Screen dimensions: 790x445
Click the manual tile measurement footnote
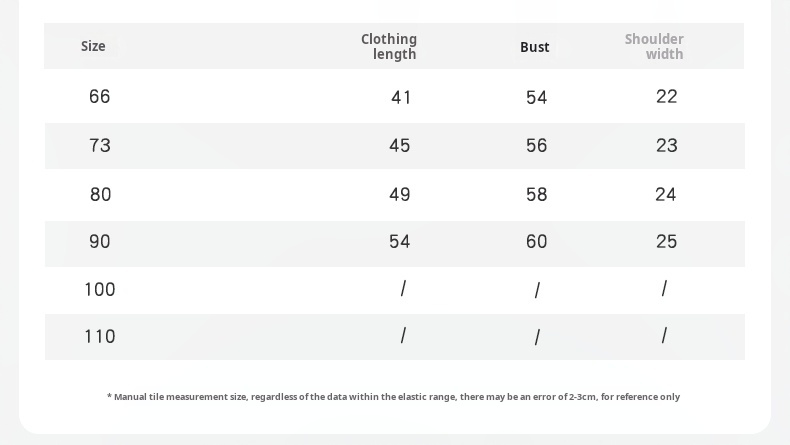[393, 397]
